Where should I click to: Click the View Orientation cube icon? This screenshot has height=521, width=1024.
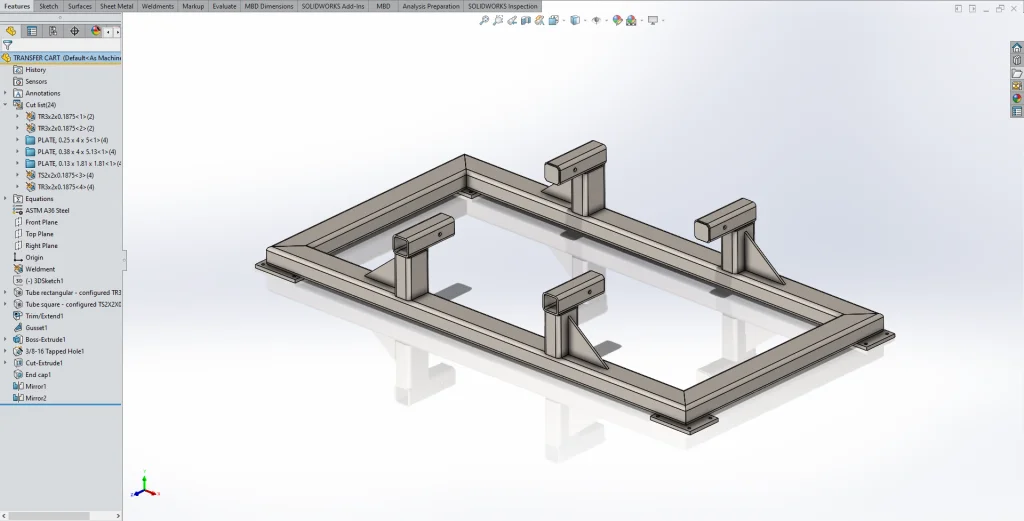[x=554, y=20]
